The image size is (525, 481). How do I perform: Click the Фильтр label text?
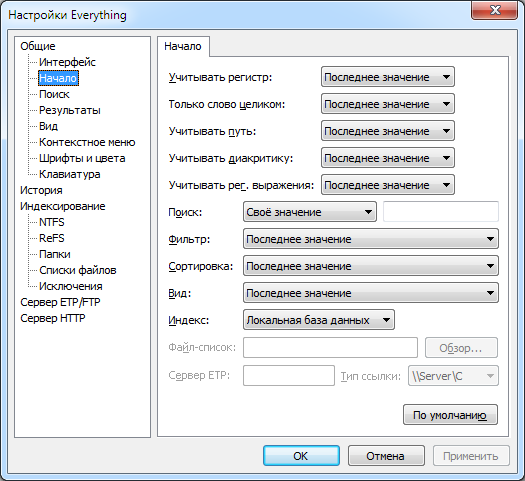189,239
